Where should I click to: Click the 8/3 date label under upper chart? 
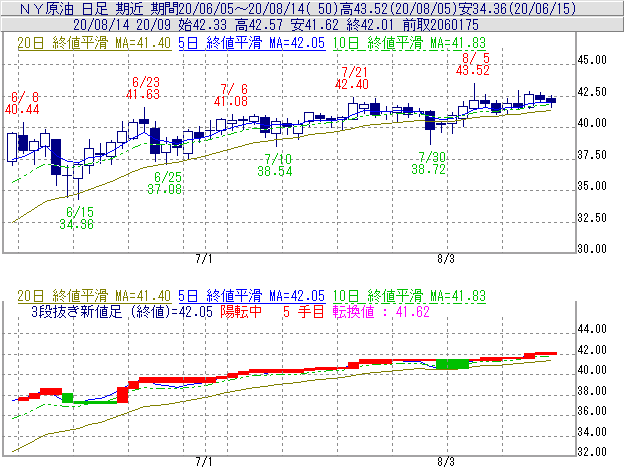click(446, 259)
